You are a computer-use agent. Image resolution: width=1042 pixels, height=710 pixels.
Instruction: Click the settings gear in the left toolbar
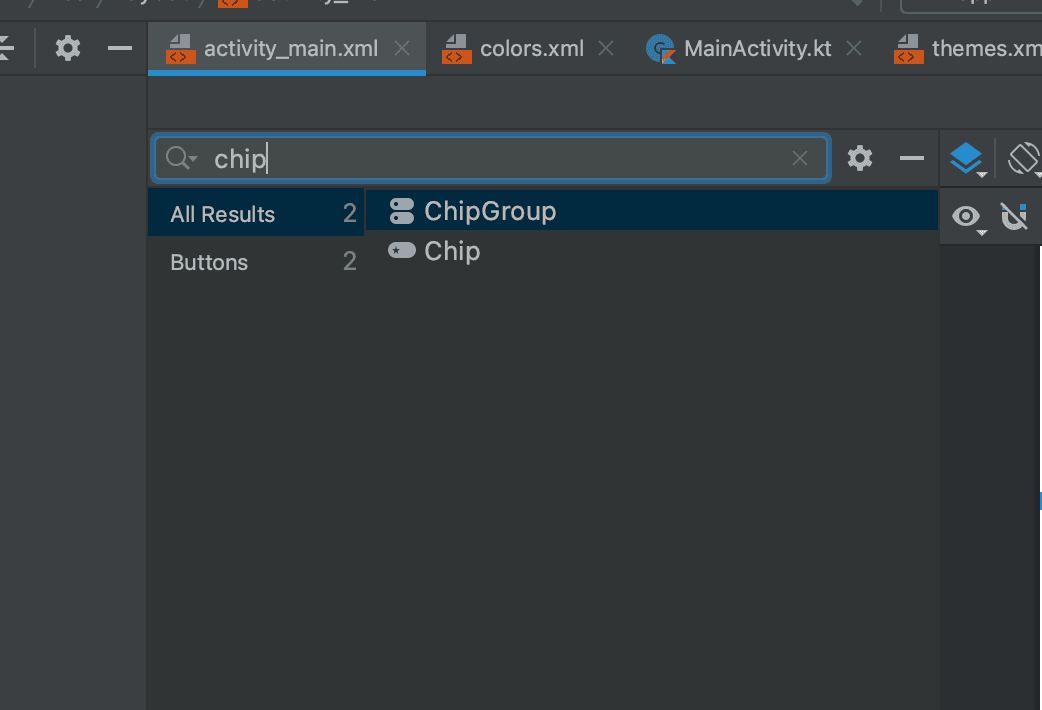67,47
